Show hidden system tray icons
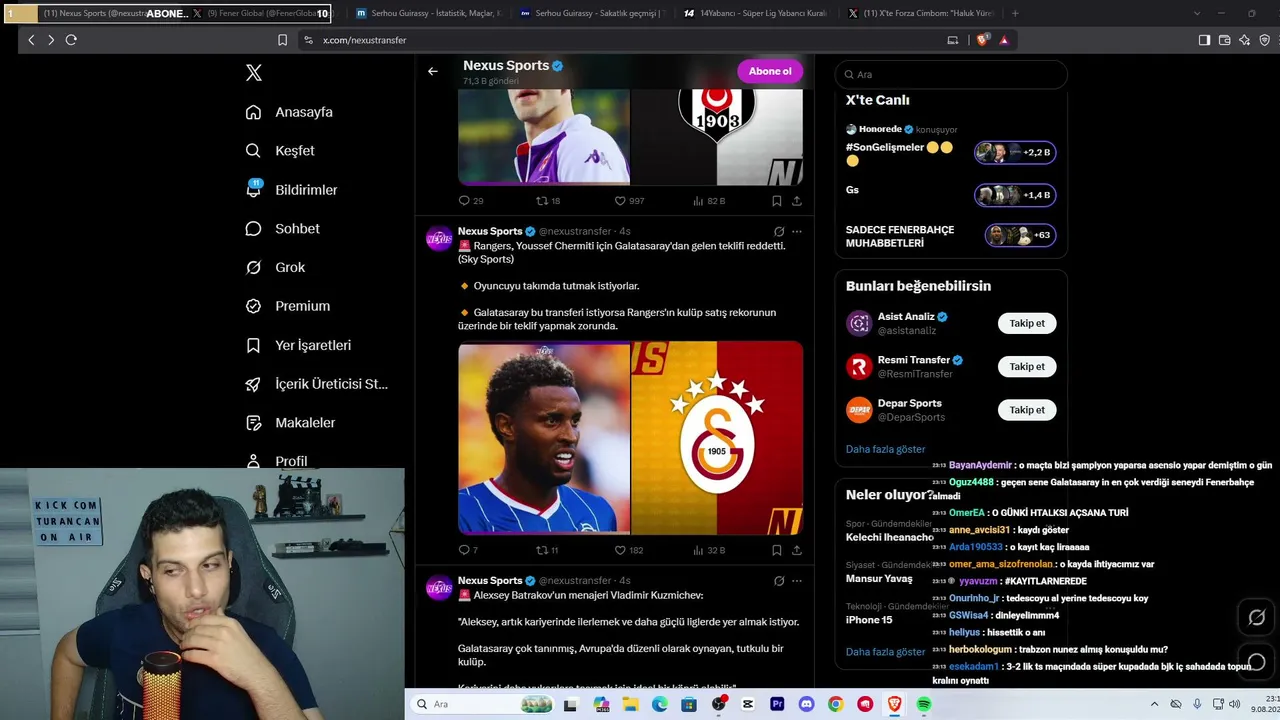This screenshot has width=1280, height=720. click(1155, 704)
